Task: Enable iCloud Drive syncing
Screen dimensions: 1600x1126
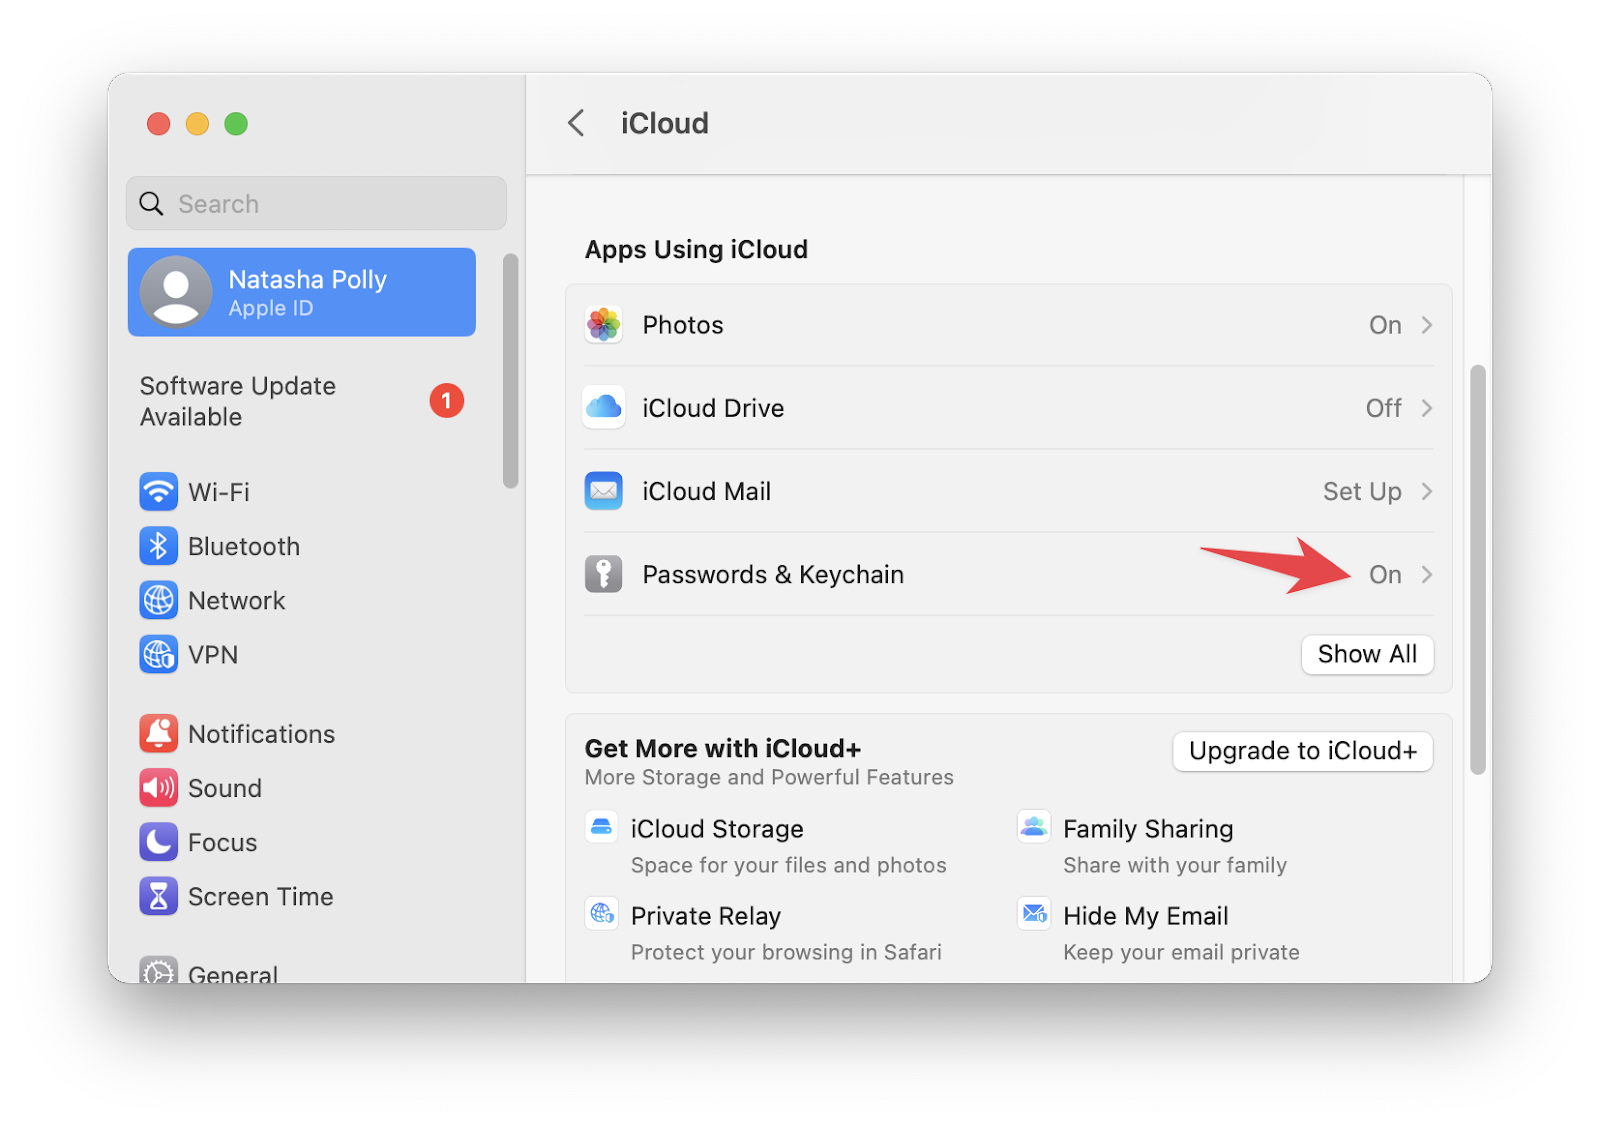Action: coord(1383,407)
